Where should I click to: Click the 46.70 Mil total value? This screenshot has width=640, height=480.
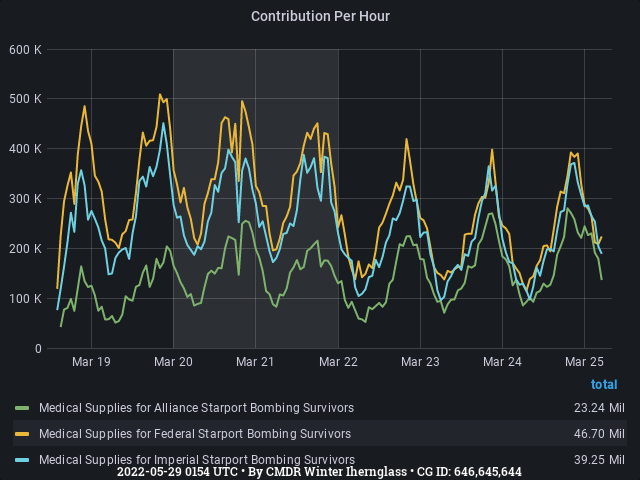[x=599, y=433]
